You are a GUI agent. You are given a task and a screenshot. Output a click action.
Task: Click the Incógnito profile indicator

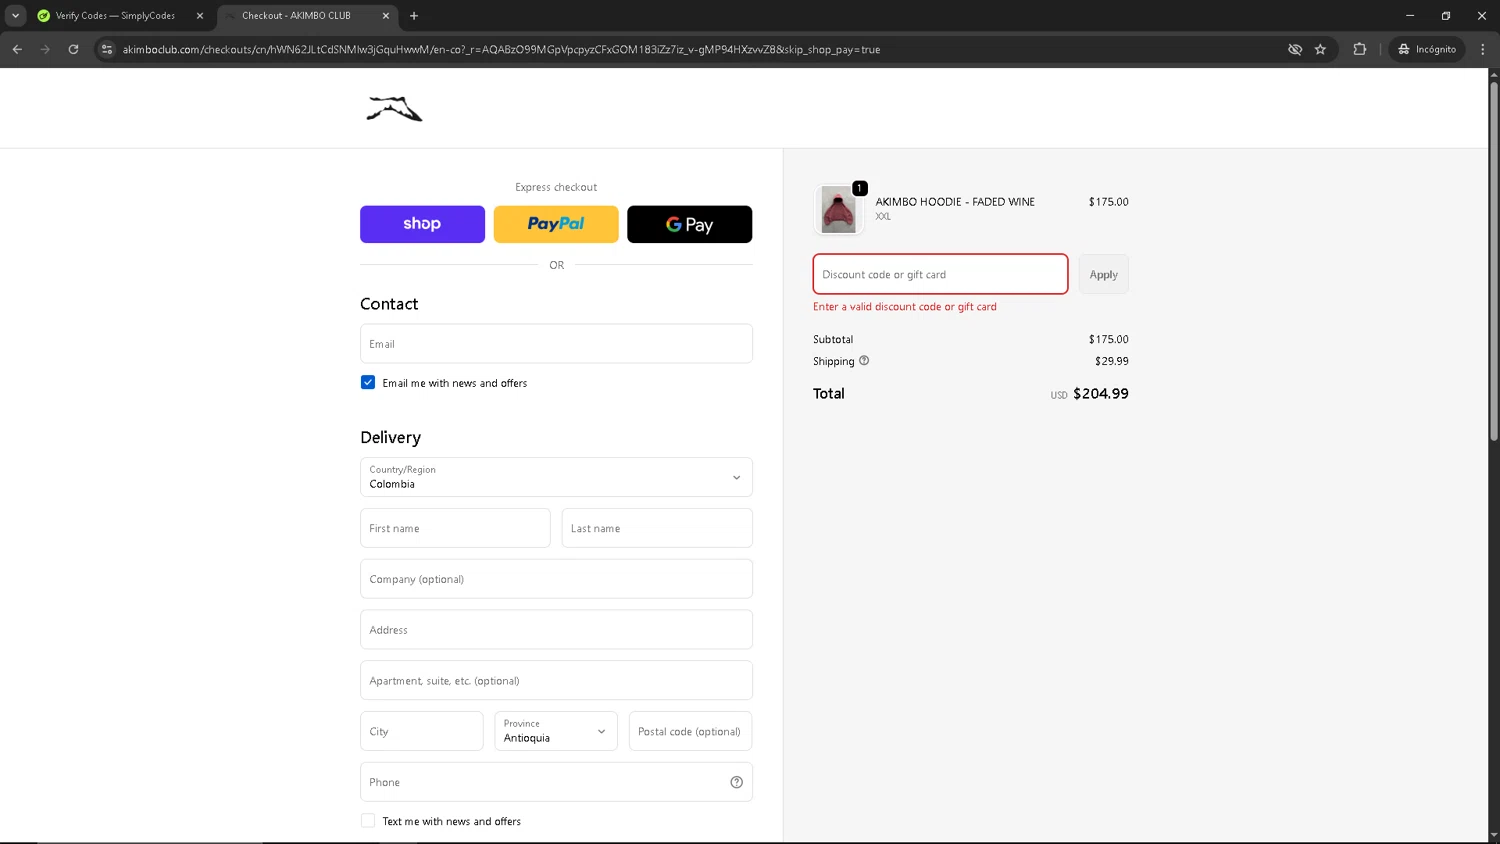pos(1427,49)
